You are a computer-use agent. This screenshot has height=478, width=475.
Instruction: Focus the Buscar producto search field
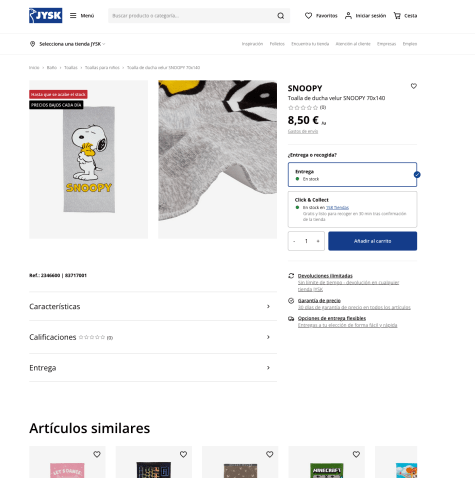tap(192, 16)
